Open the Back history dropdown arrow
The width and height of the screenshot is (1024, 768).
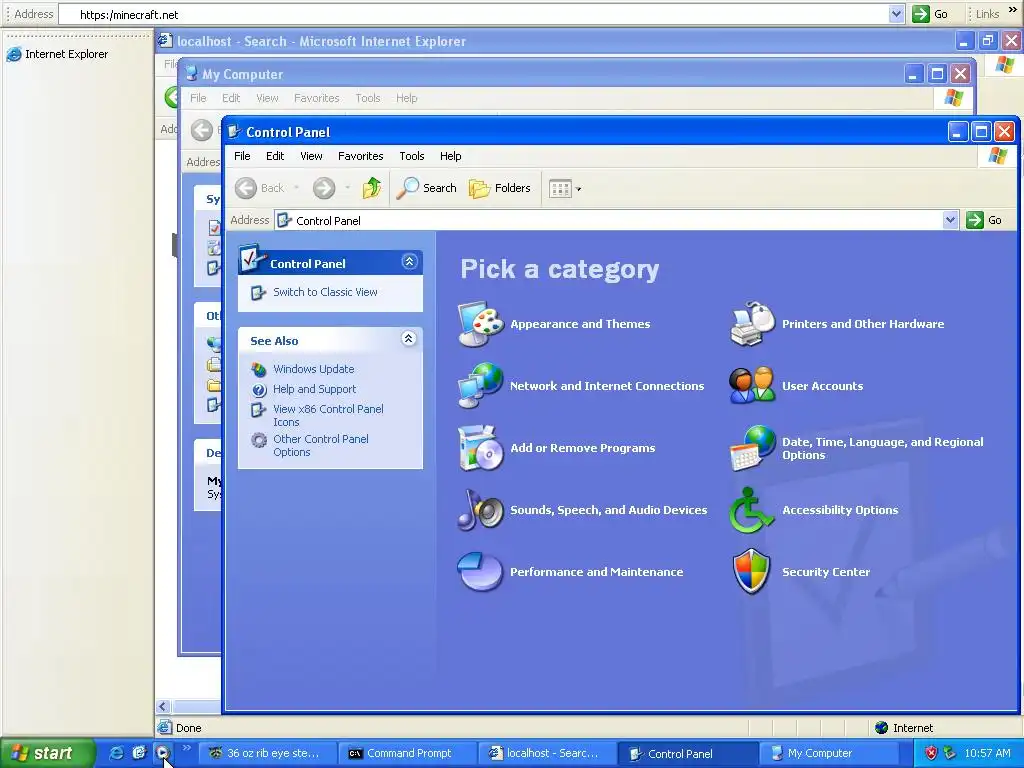tap(296, 188)
